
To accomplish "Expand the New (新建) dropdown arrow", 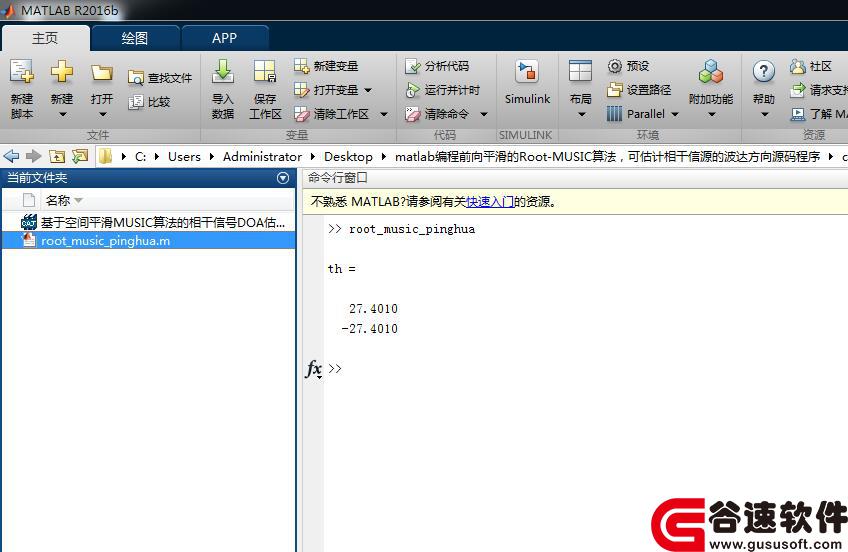I will pos(62,114).
